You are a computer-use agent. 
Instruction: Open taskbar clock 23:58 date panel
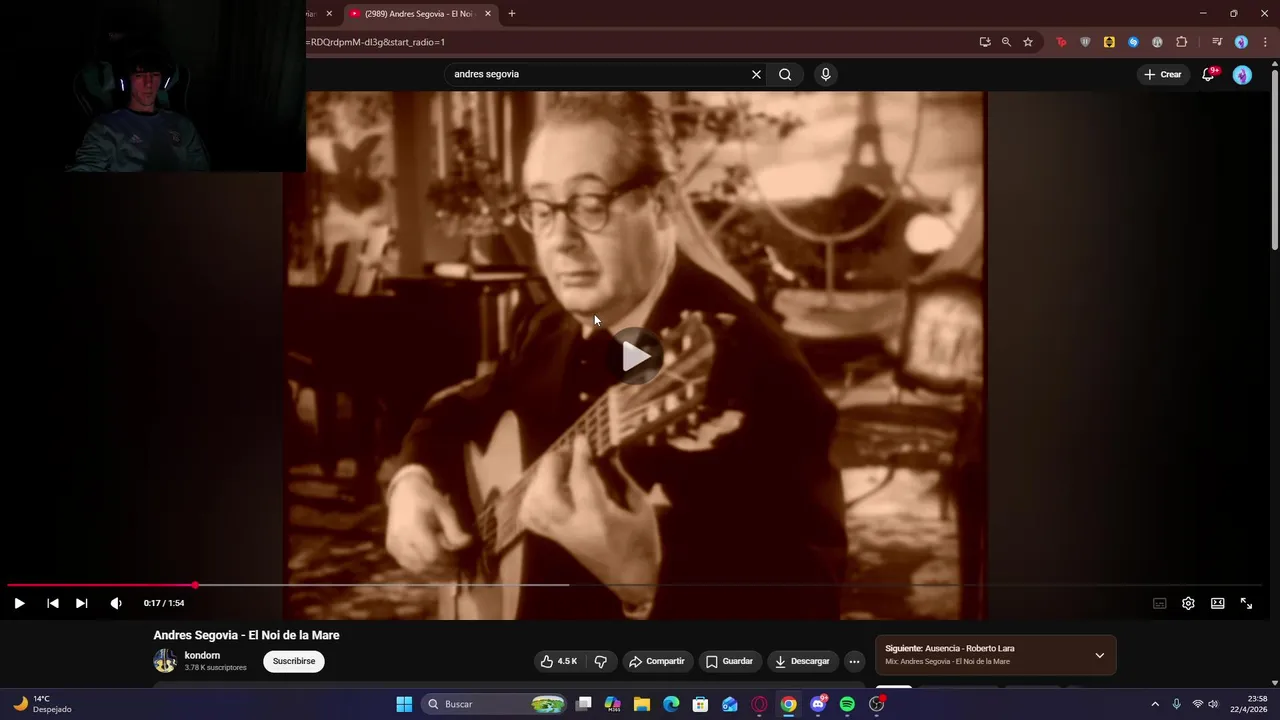pos(1248,704)
